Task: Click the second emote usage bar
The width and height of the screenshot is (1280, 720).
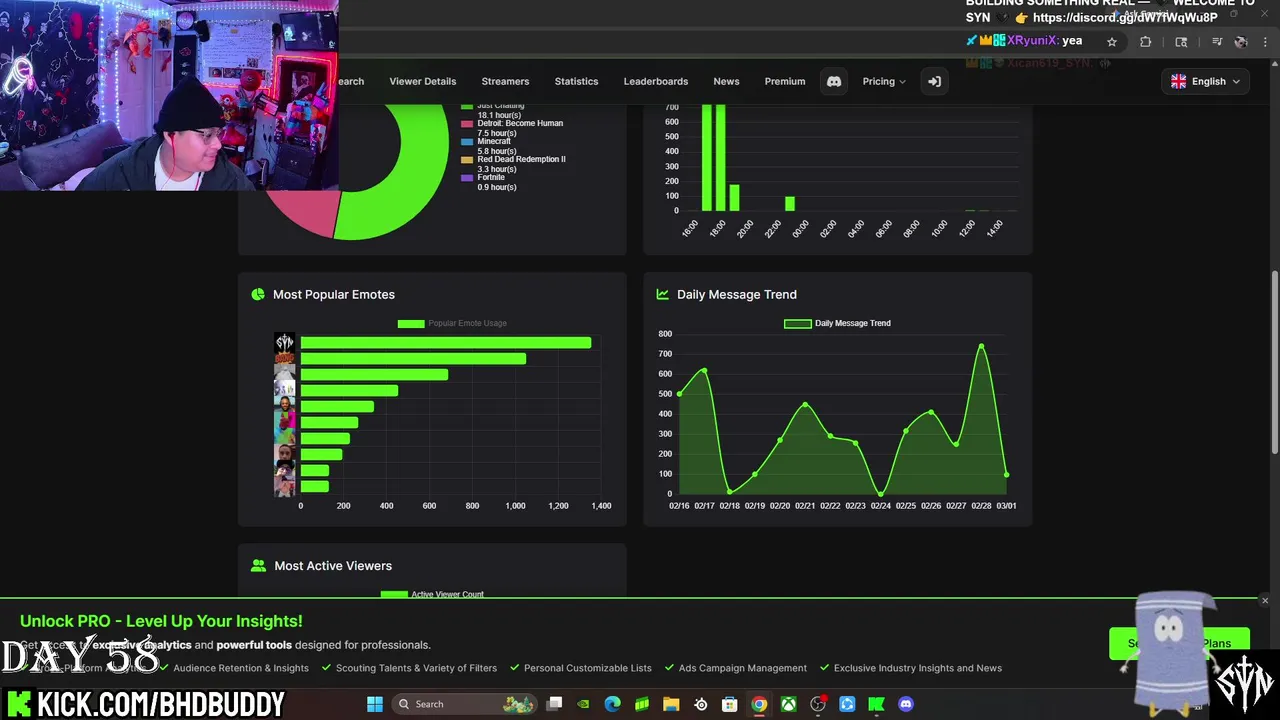Action: pos(413,359)
